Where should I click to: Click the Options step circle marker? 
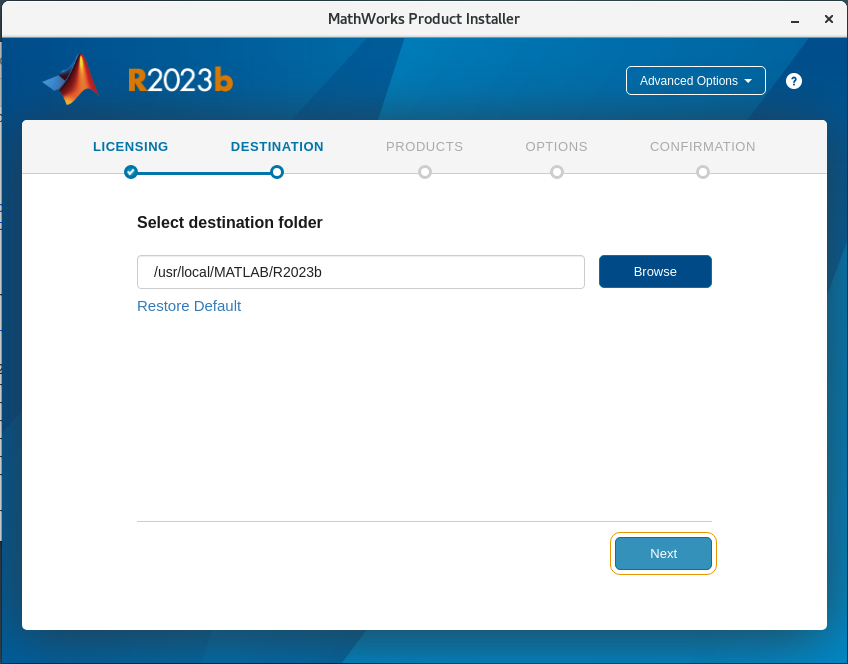pyautogui.click(x=557, y=172)
